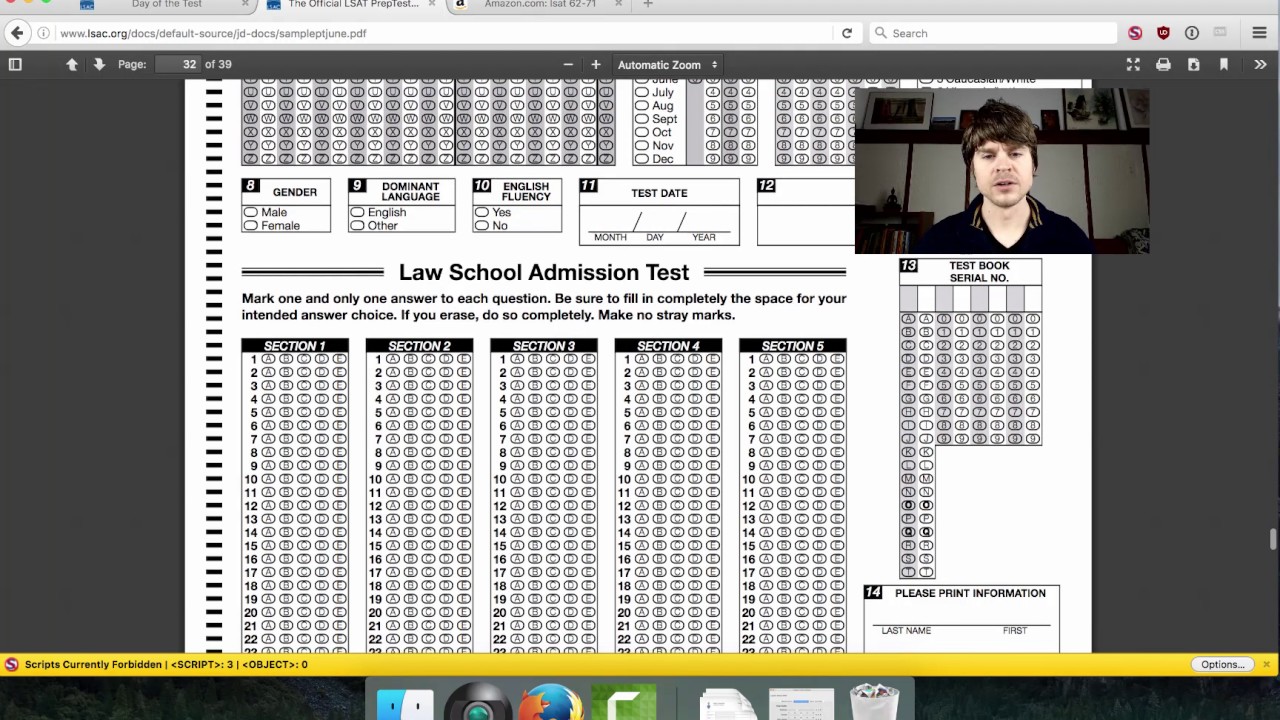Click the Law School Admission Test heading
Viewport: 1280px width, 720px height.
544,273
